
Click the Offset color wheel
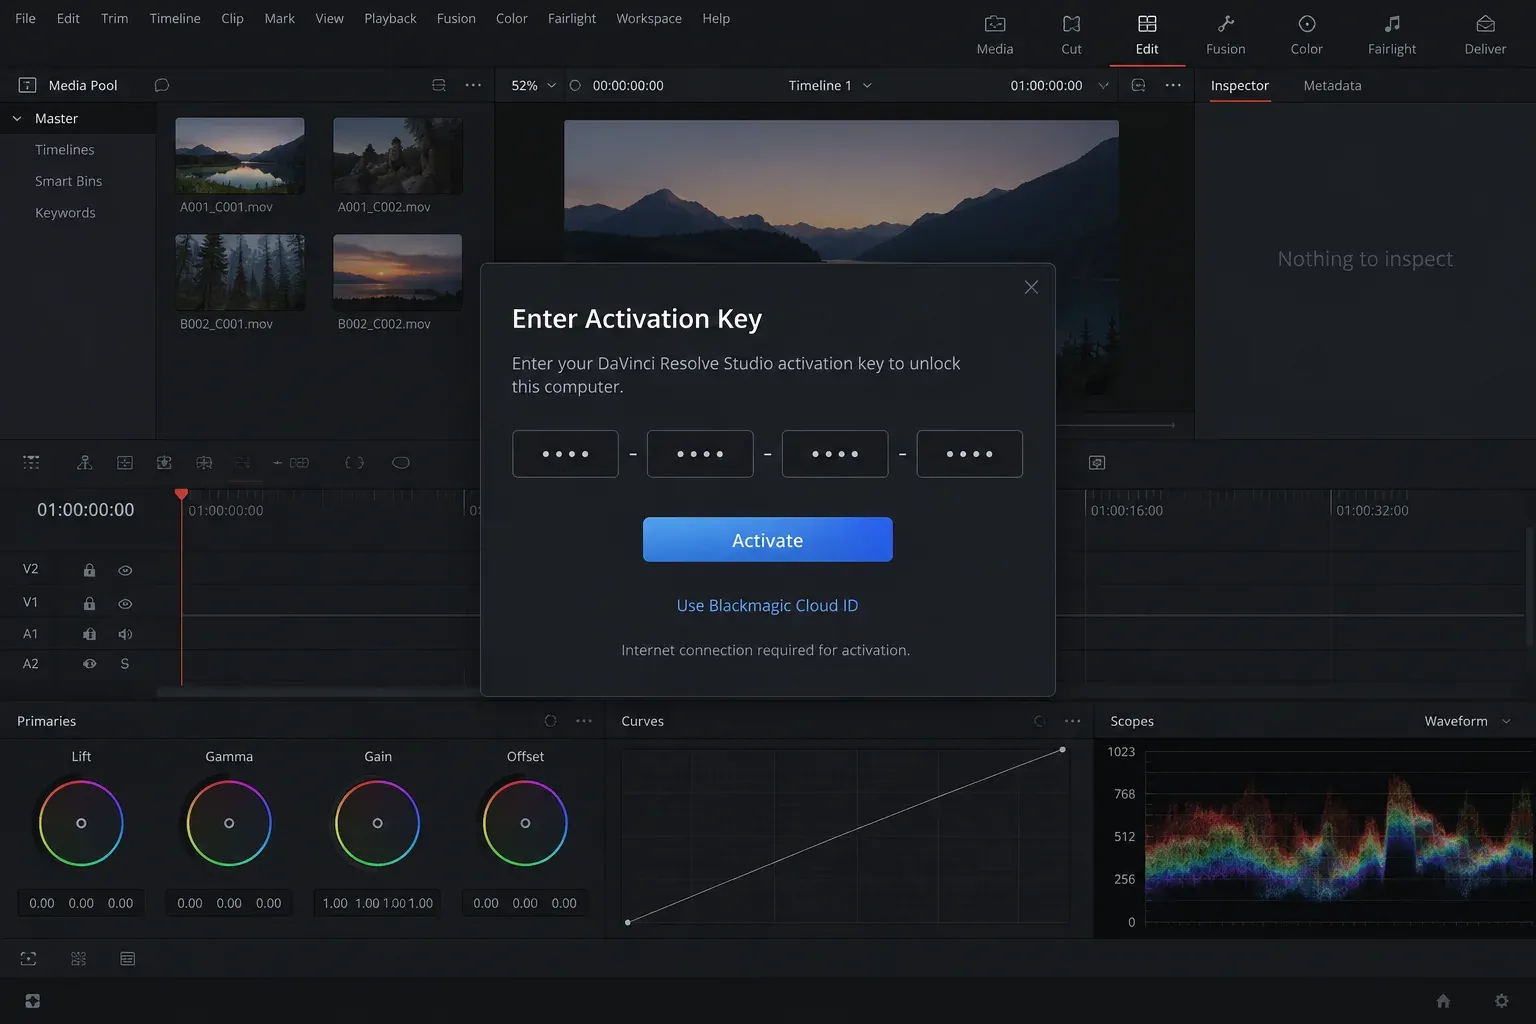click(x=525, y=823)
